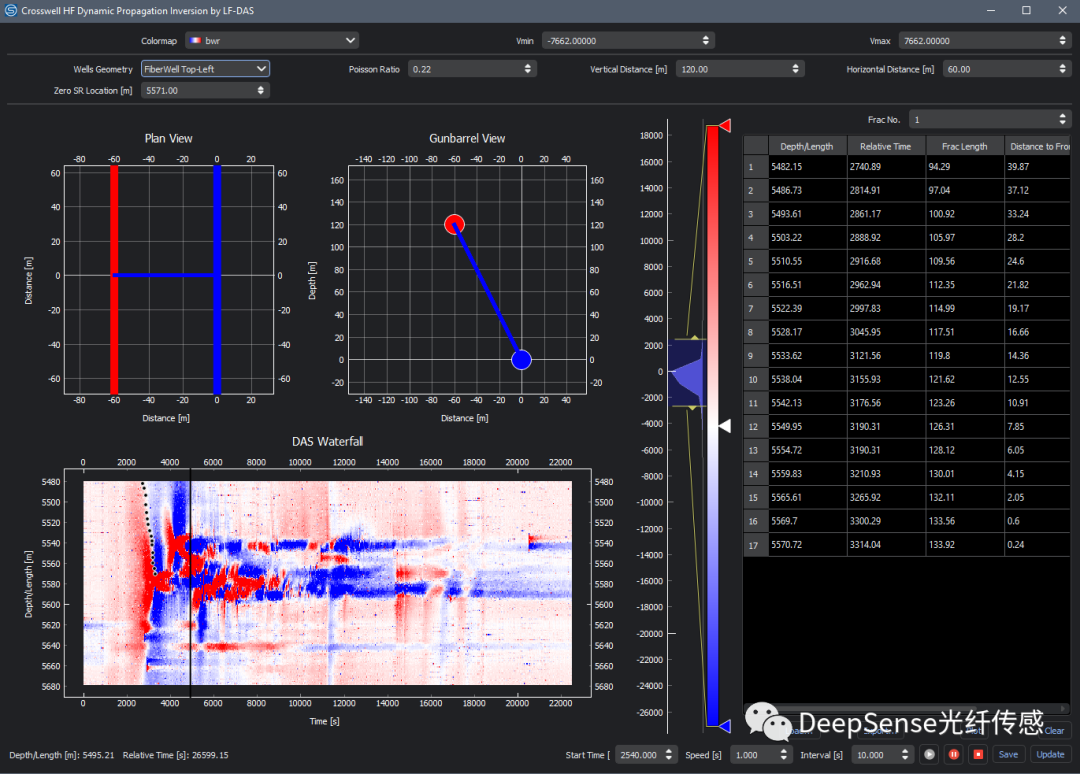1080x774 pixels.
Task: Click the white middle colorbar marker triangle
Action: (x=725, y=426)
